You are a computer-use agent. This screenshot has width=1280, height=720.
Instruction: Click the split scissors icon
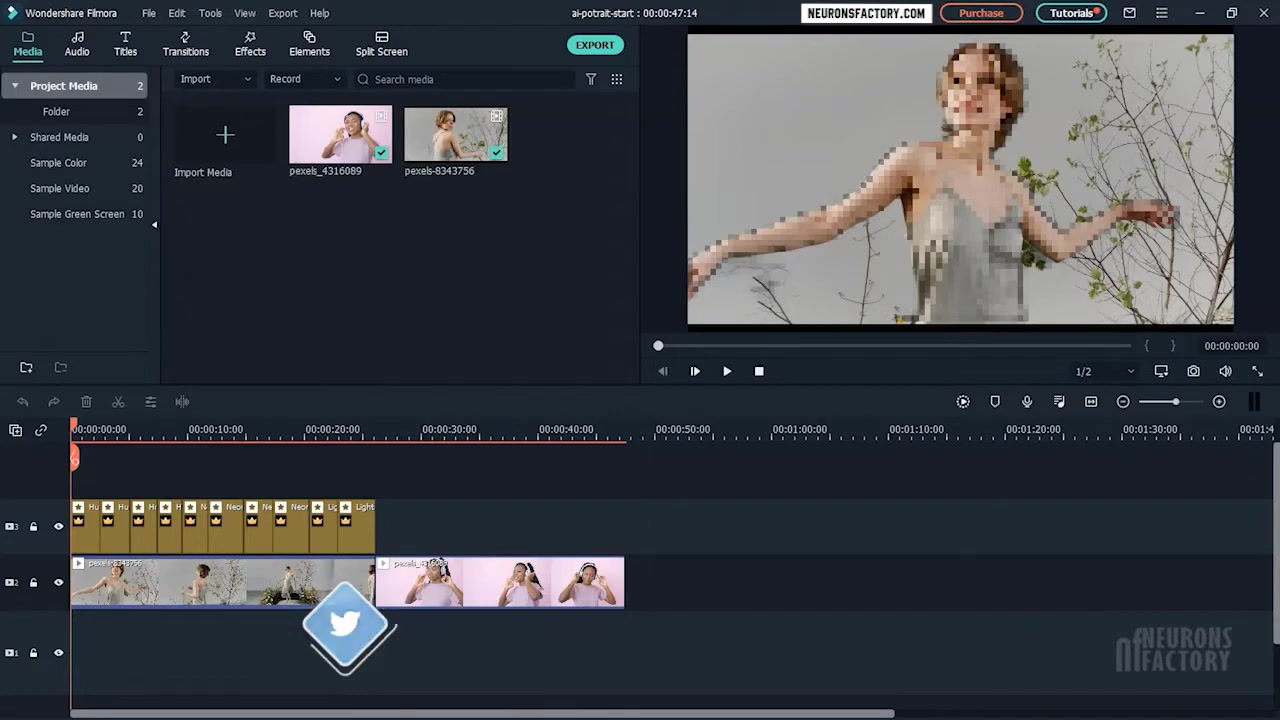[x=118, y=402]
